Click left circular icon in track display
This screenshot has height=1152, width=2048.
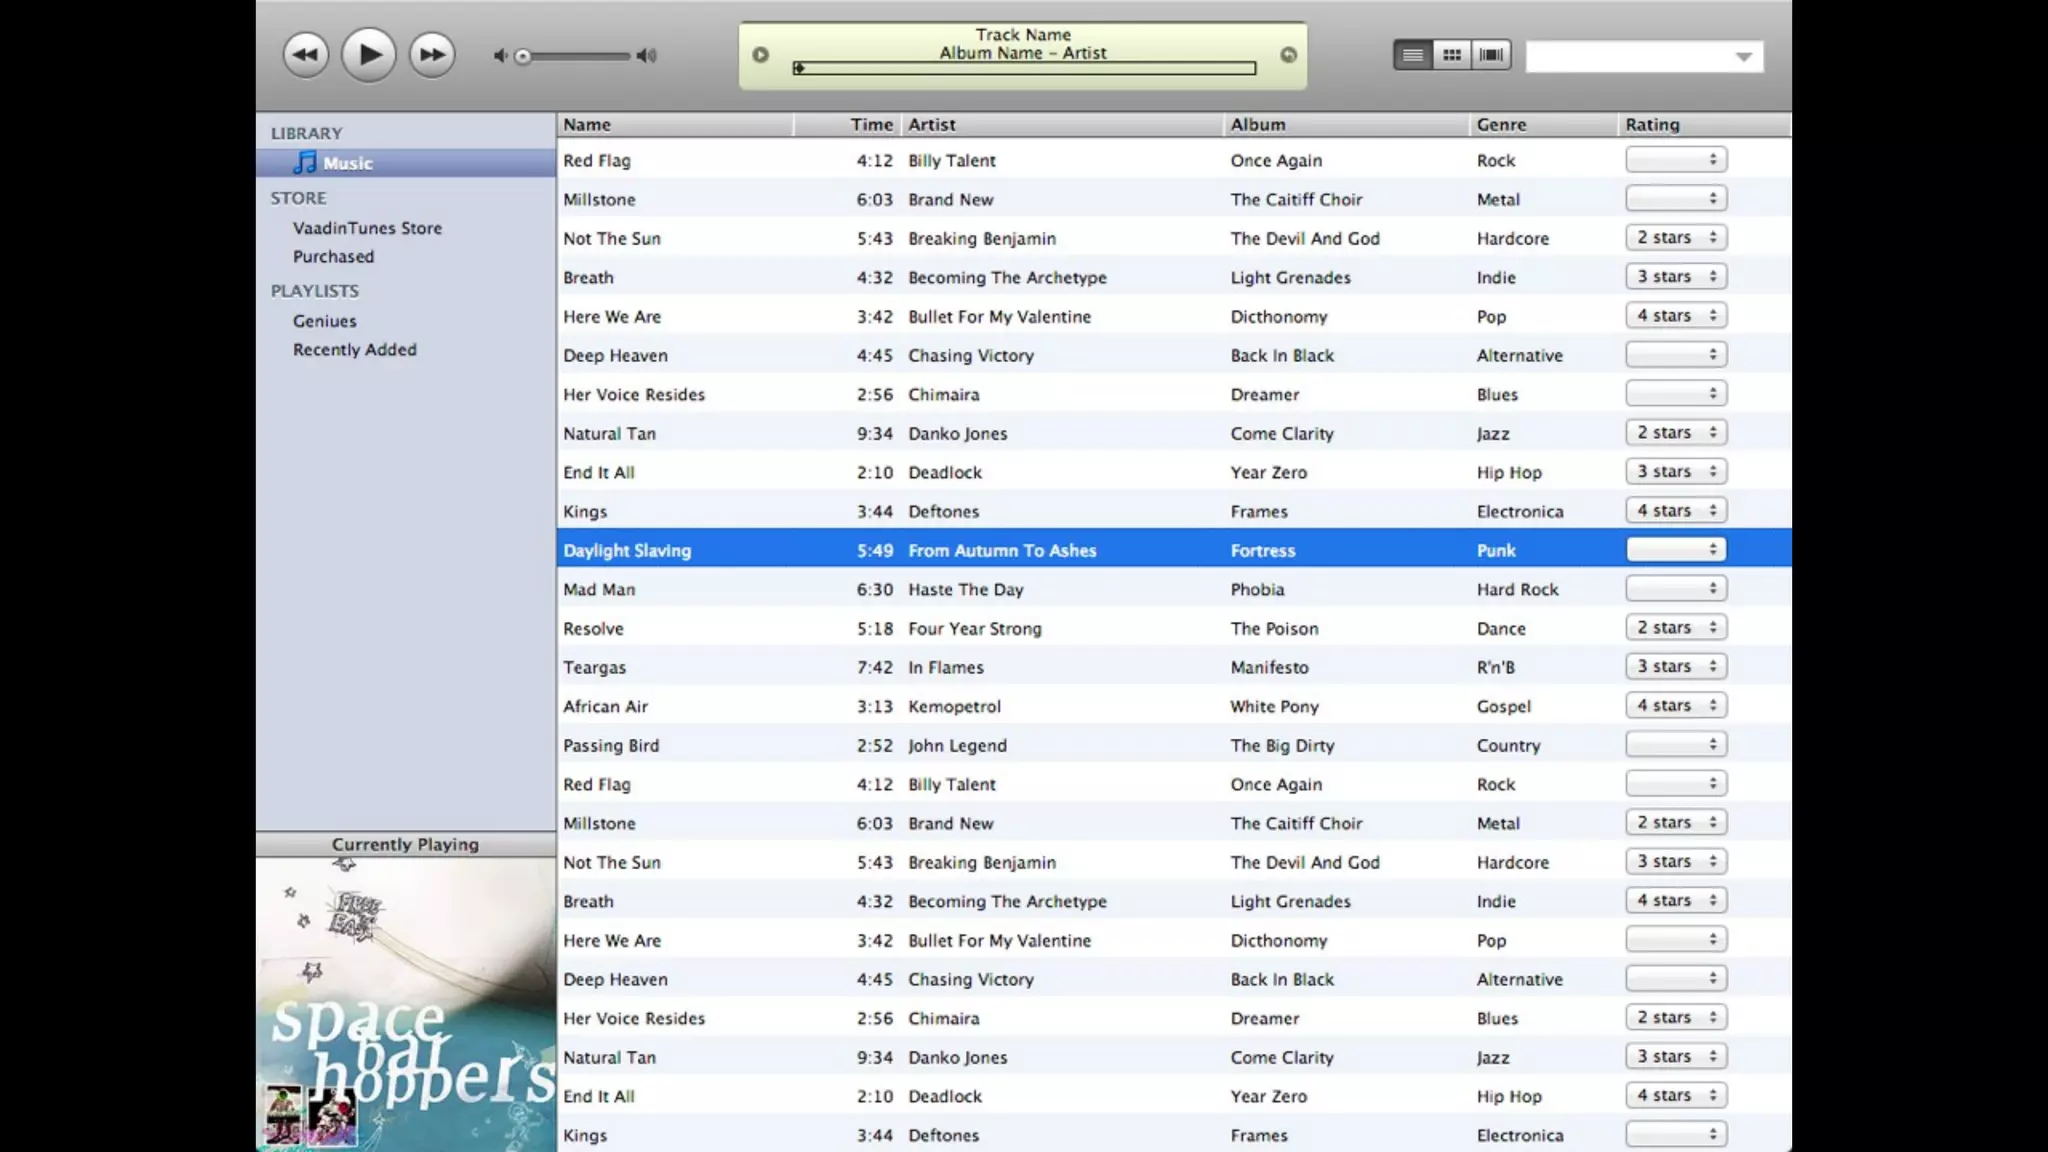pyautogui.click(x=760, y=55)
